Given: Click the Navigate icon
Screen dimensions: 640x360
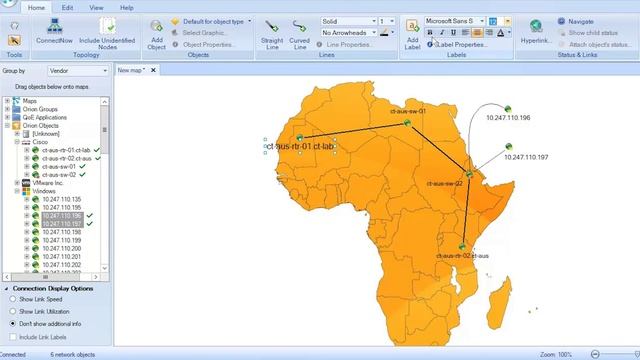Looking at the screenshot, I should click(x=562, y=21).
